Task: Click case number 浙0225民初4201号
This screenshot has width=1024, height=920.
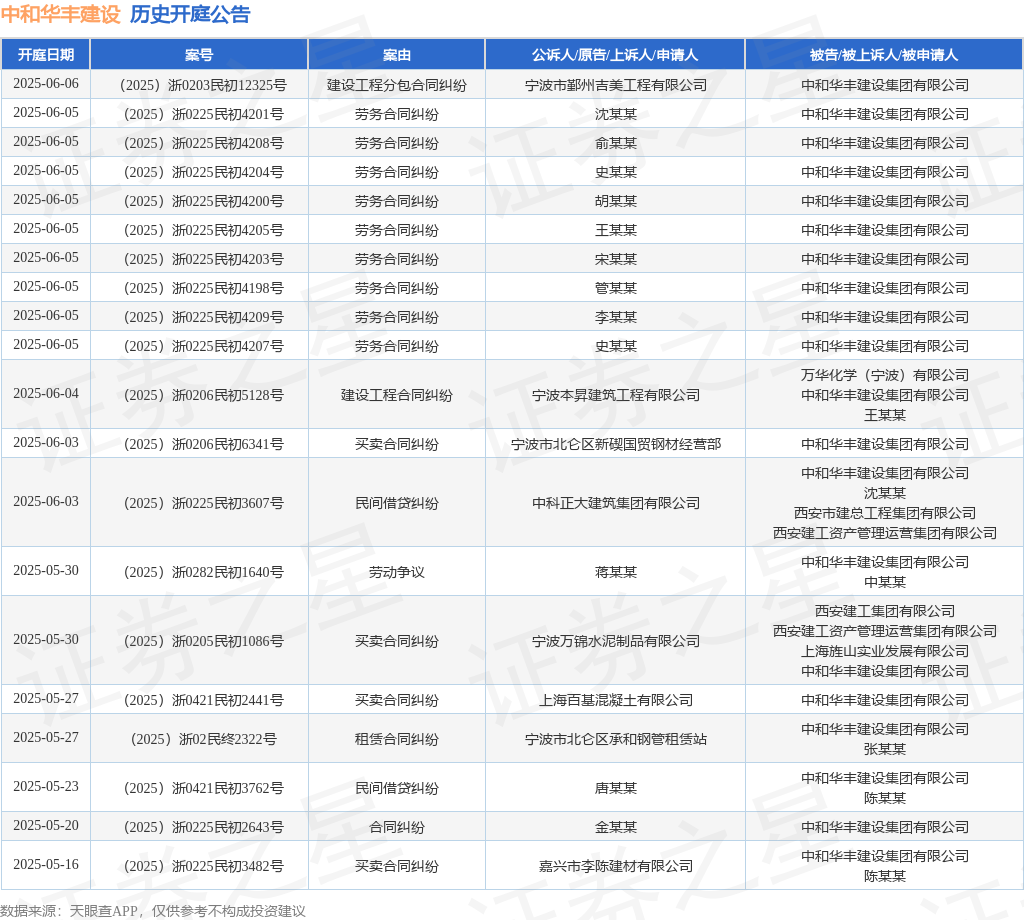Action: (203, 114)
